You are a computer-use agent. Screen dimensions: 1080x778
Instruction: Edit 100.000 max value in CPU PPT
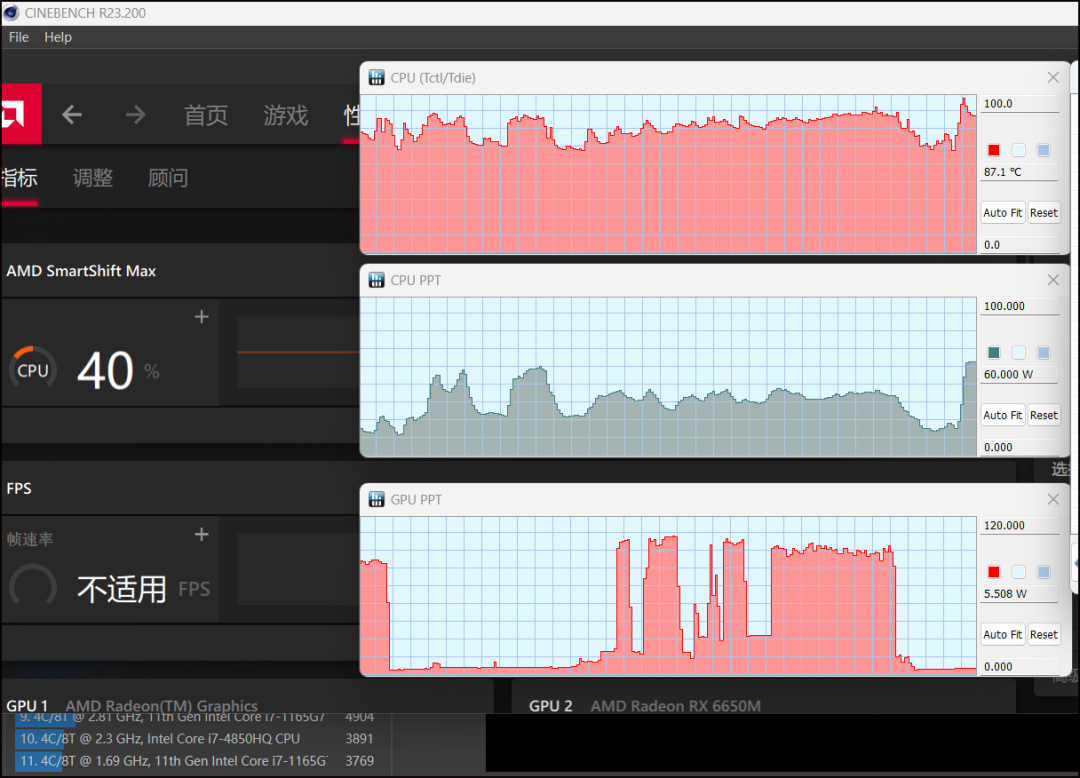tap(1019, 306)
